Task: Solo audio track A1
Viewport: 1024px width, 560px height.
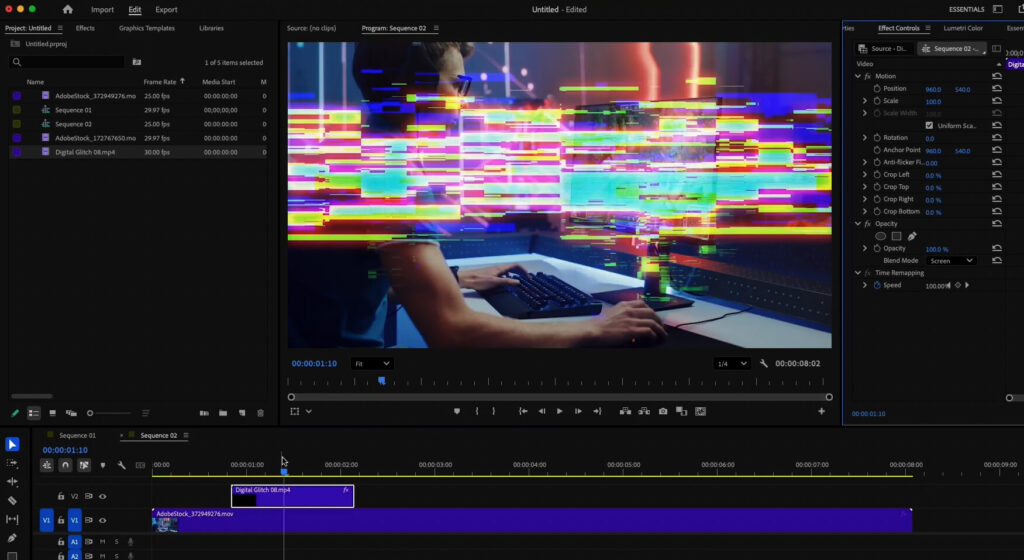Action: [x=117, y=542]
